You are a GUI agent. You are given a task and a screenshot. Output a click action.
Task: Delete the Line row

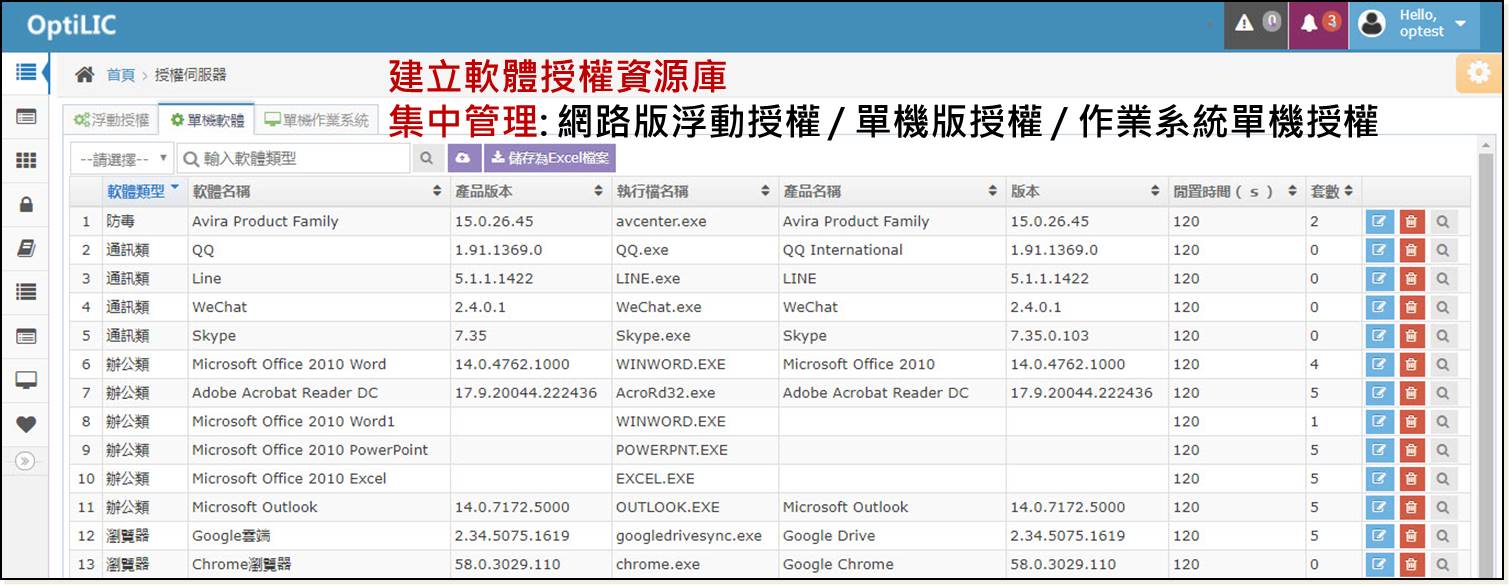(x=1411, y=279)
